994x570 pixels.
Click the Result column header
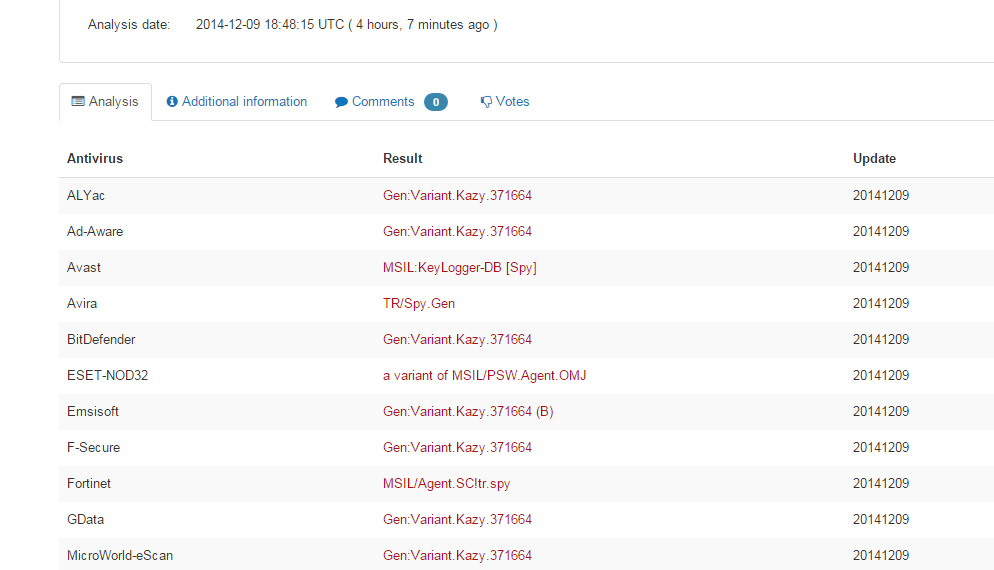tap(403, 159)
